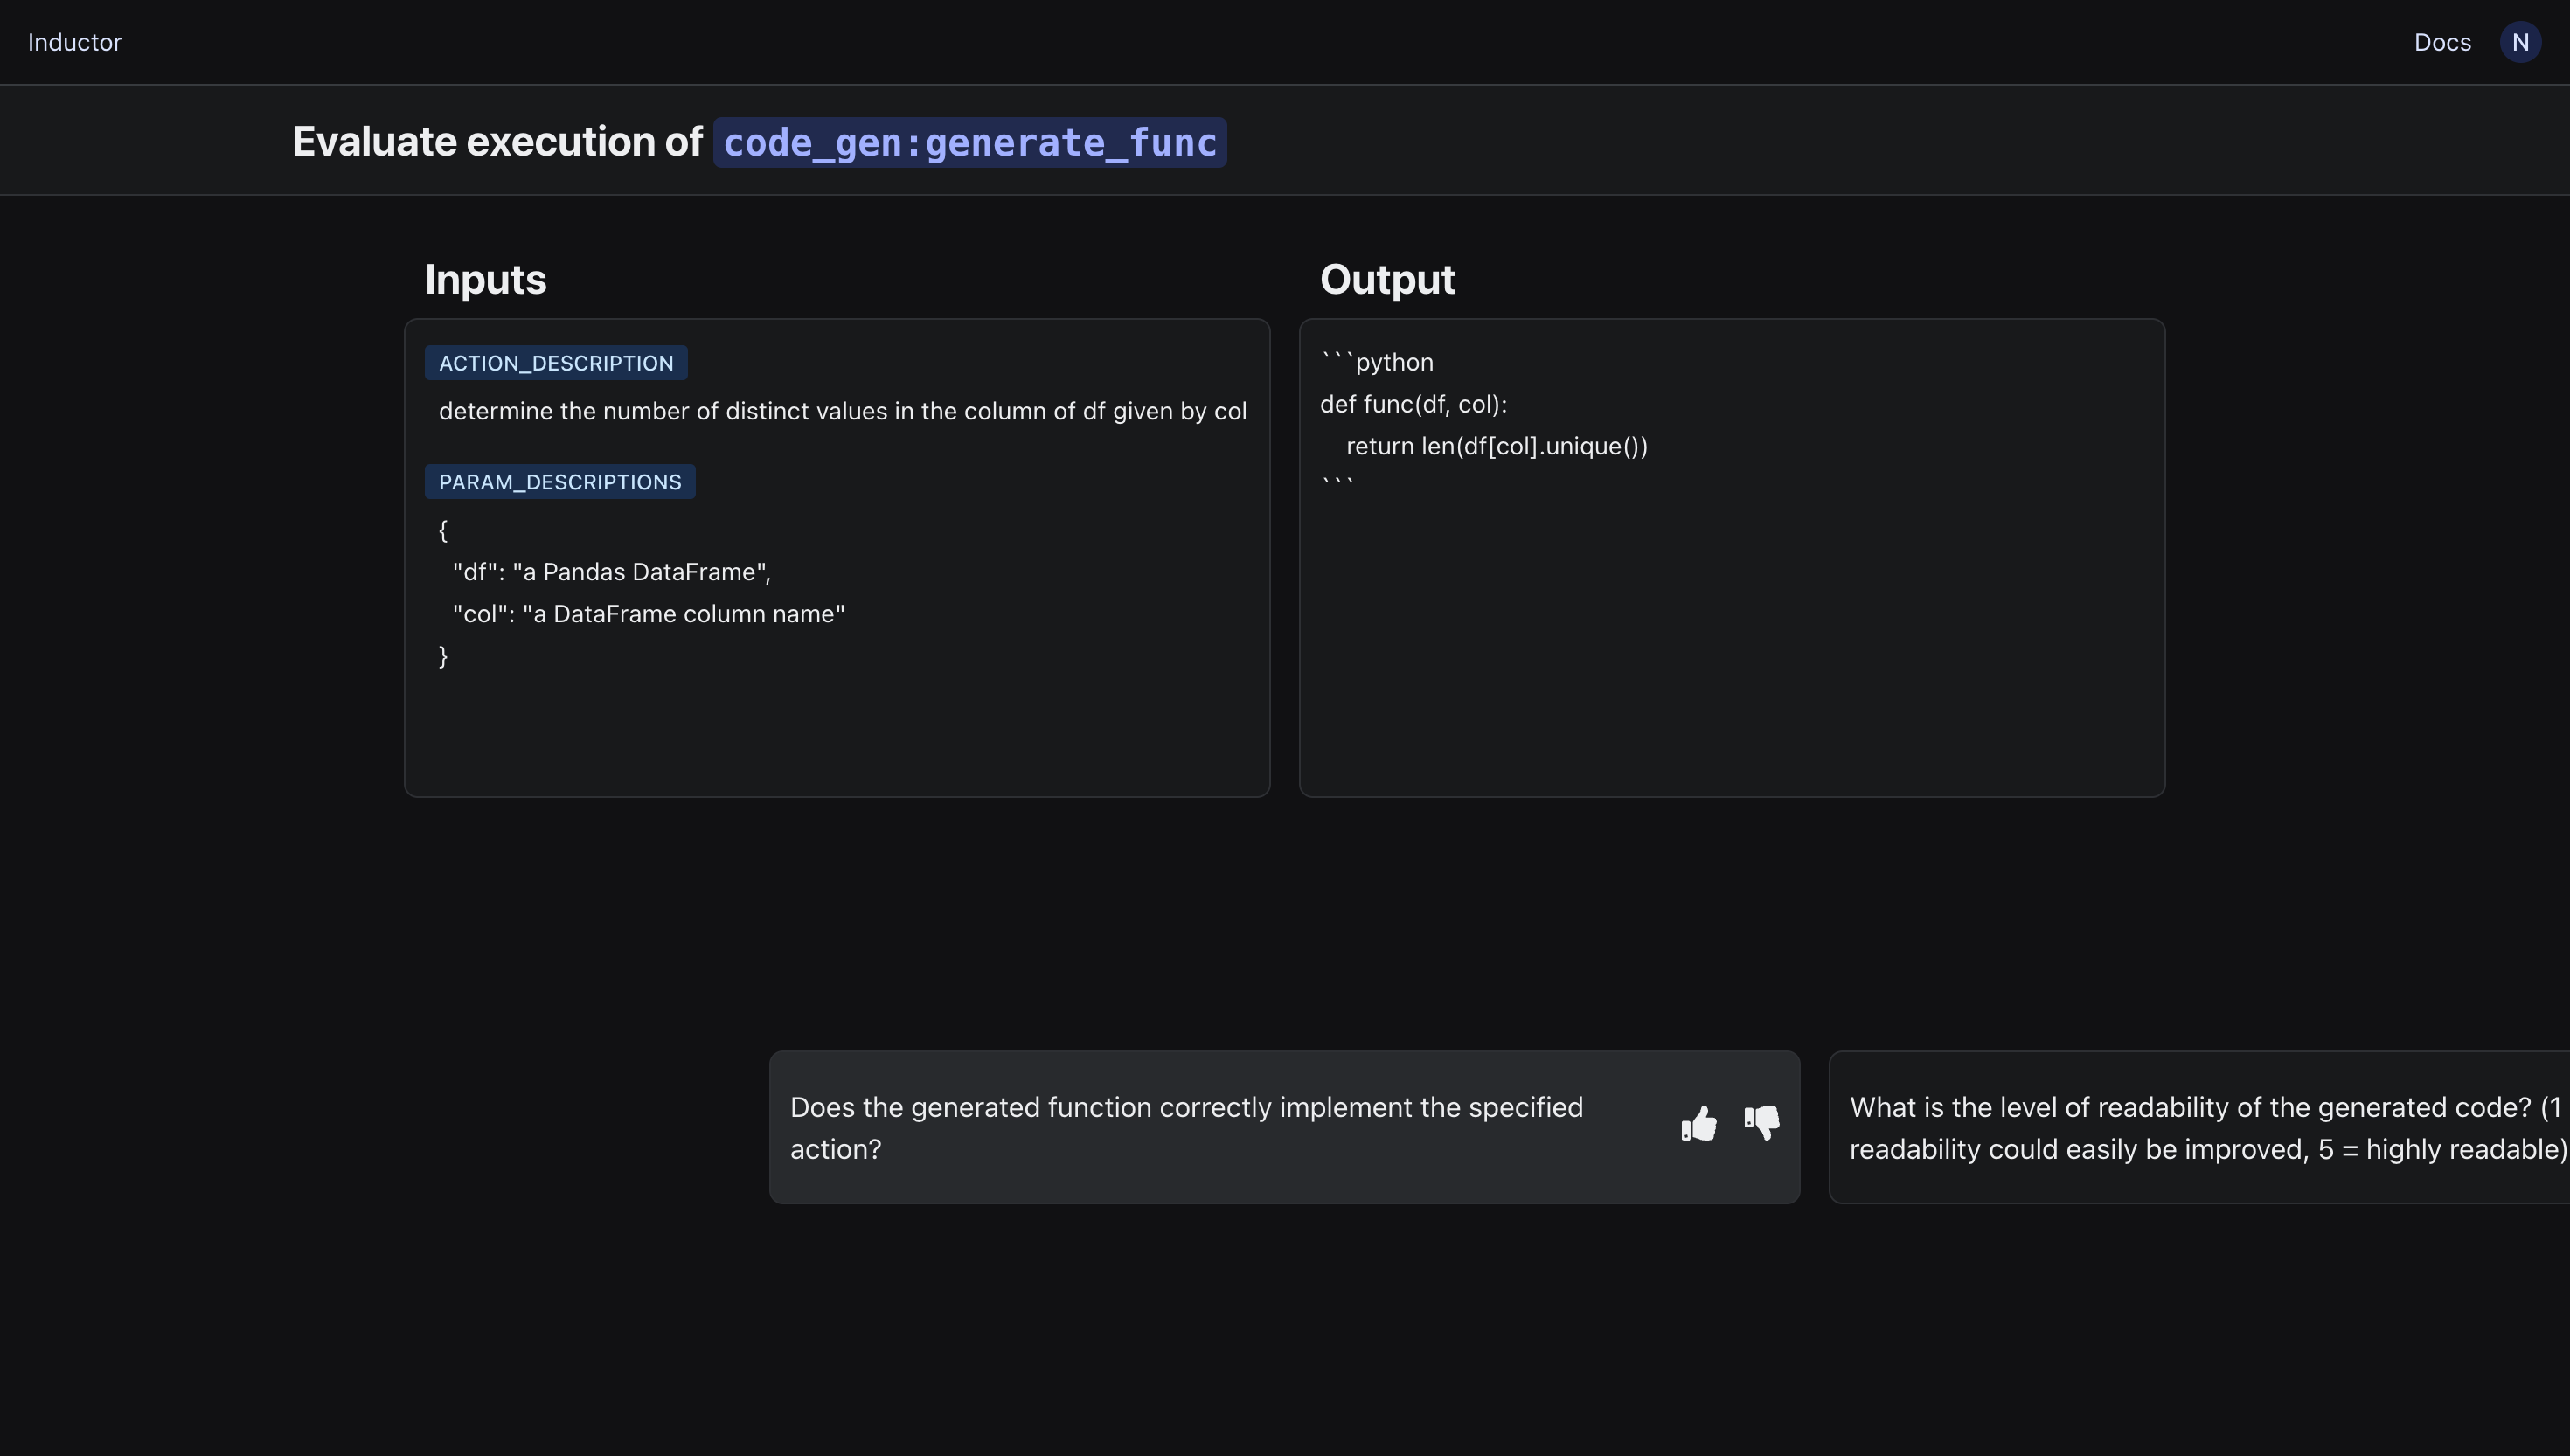The width and height of the screenshot is (2570, 1456).
Task: Click the ```python opening fence line
Action: pos(1377,362)
